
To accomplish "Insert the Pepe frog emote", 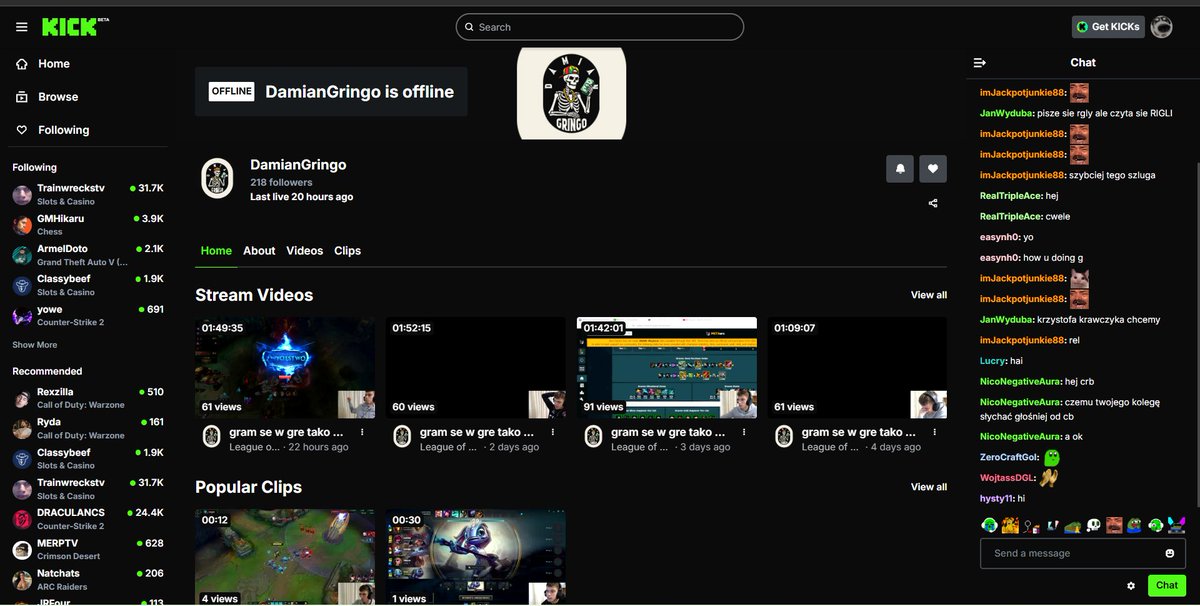I will point(1135,525).
